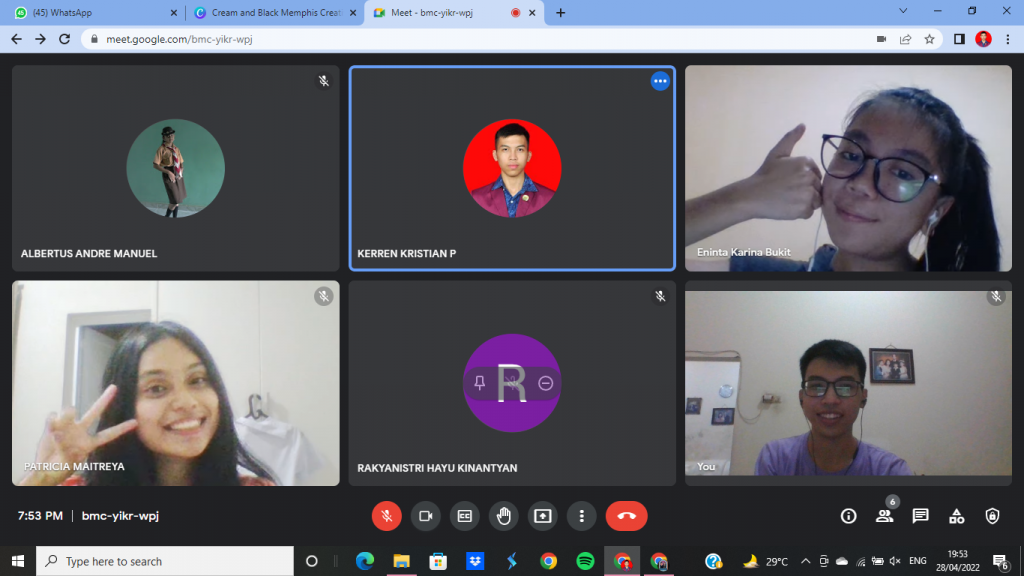This screenshot has height=576, width=1024.
Task: Click the address bar URL
Action: [x=179, y=39]
